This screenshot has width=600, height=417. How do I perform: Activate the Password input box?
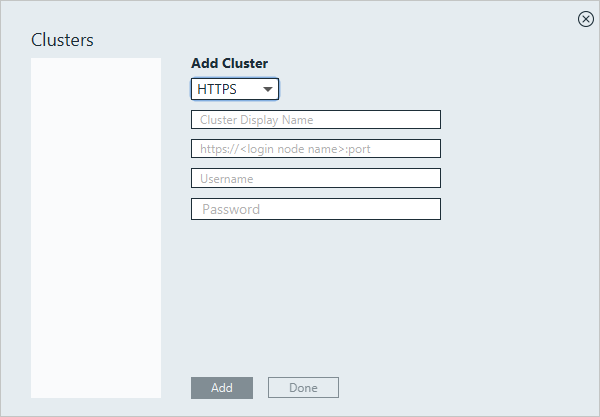pos(316,209)
